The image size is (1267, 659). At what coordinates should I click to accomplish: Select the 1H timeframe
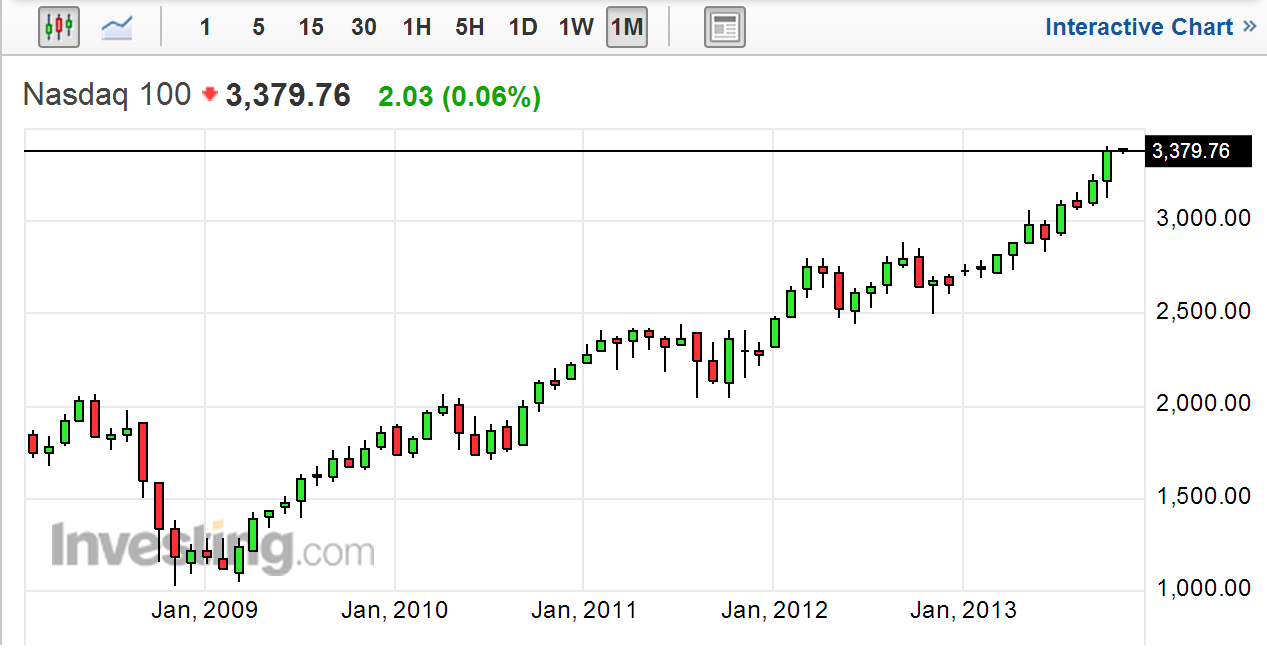click(x=417, y=27)
